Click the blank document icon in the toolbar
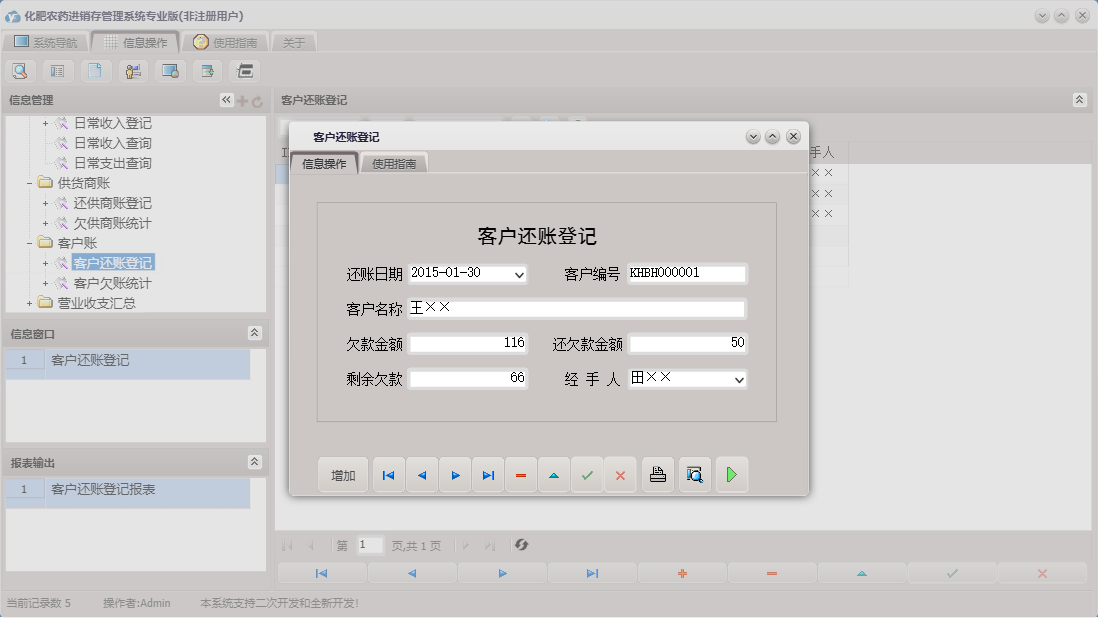The height and width of the screenshot is (618, 1098). pyautogui.click(x=95, y=71)
